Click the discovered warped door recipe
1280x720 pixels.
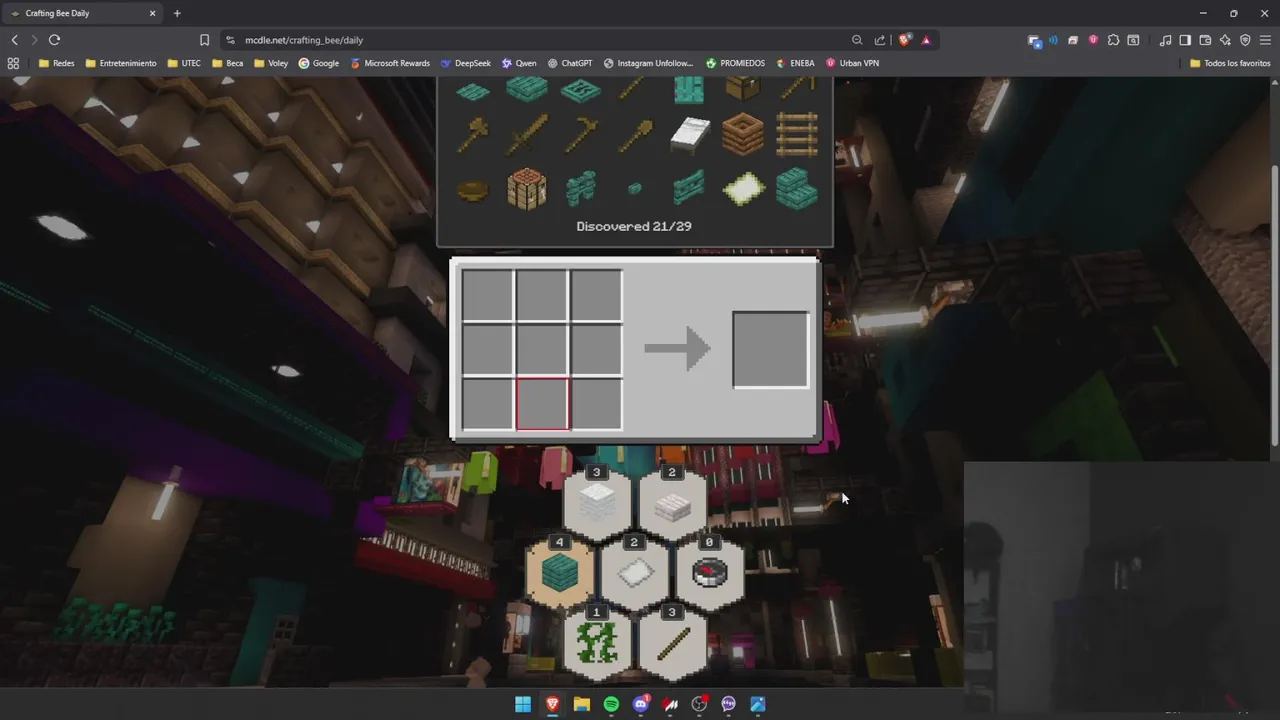click(689, 90)
